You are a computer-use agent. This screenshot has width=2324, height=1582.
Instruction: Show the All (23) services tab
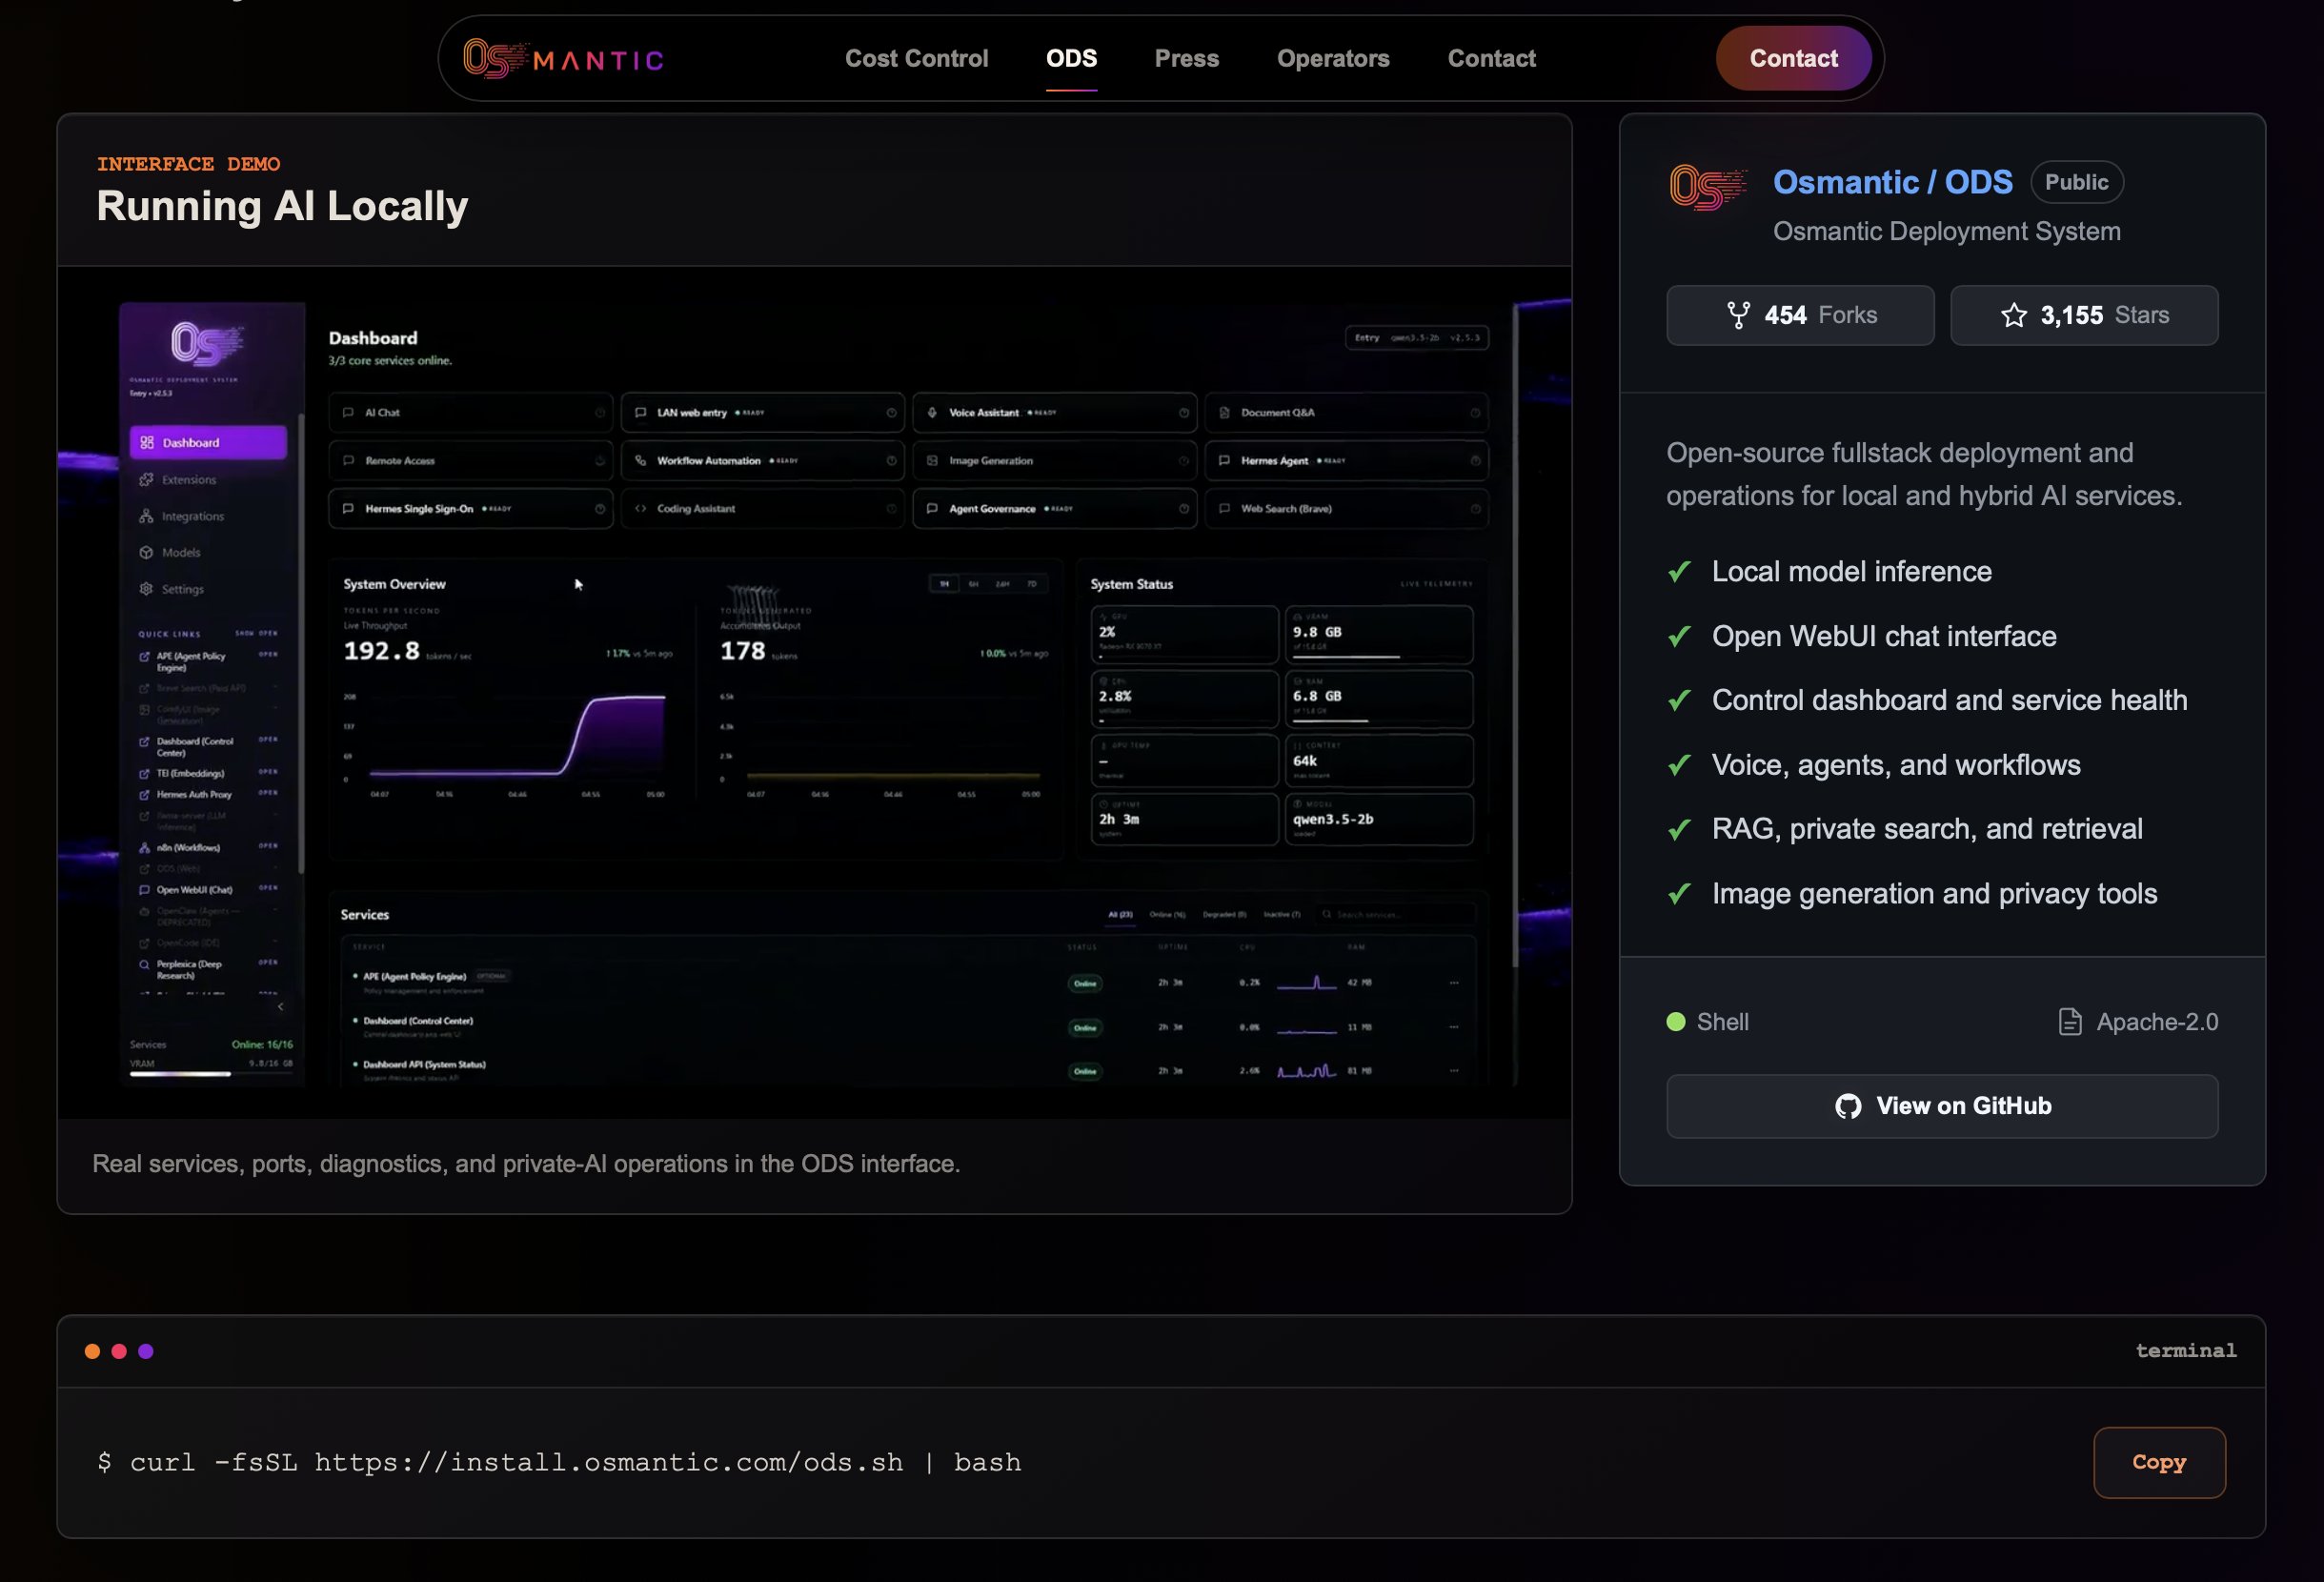(1120, 914)
